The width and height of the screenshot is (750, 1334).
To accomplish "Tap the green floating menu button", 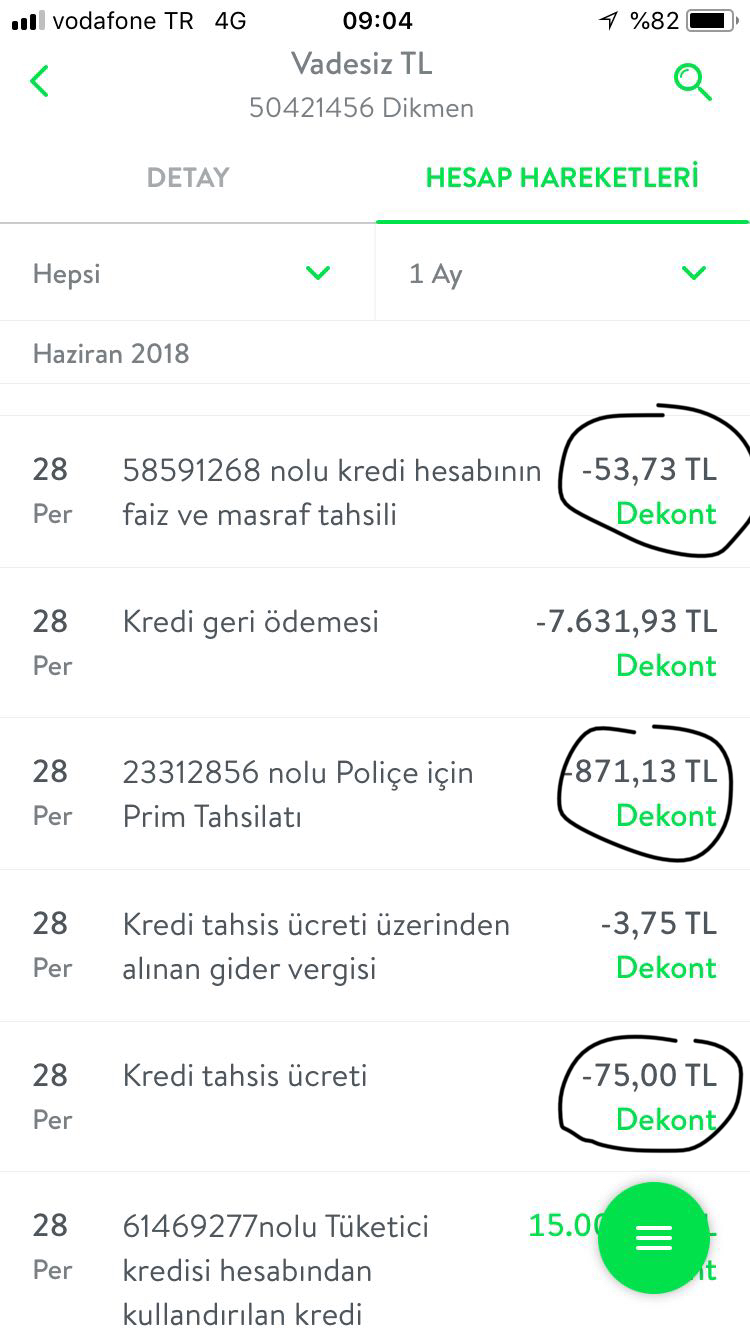I will pyautogui.click(x=654, y=1238).
